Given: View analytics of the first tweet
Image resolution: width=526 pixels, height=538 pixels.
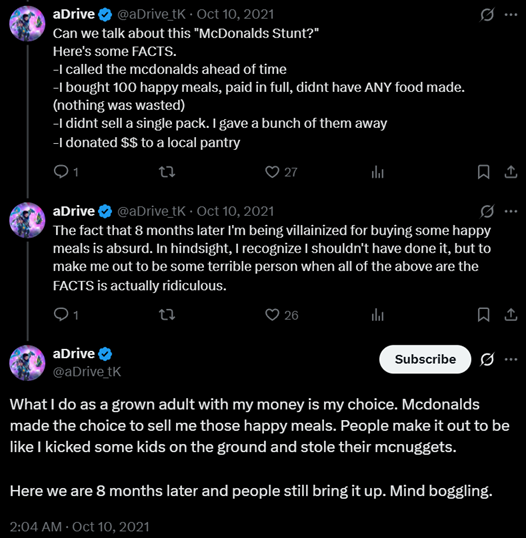Looking at the screenshot, I should [x=377, y=172].
